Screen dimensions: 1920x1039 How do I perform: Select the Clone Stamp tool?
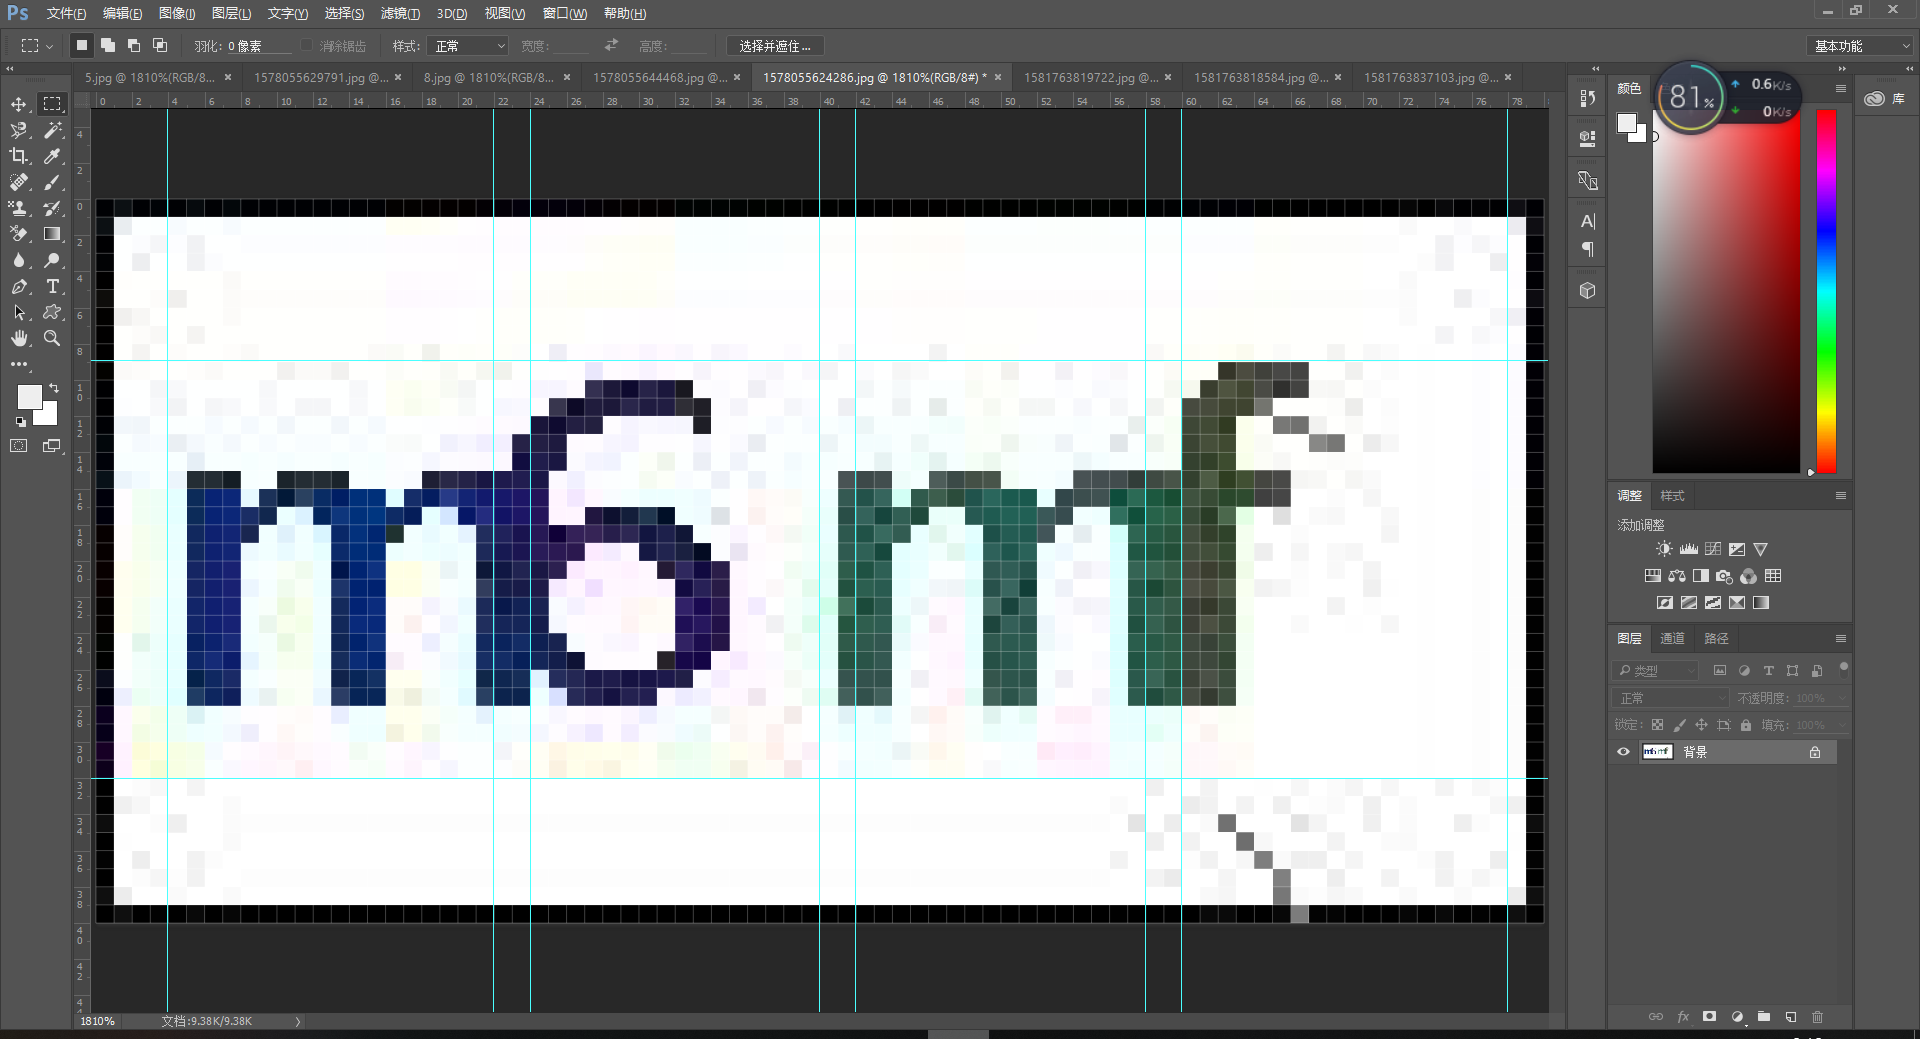pyautogui.click(x=19, y=208)
